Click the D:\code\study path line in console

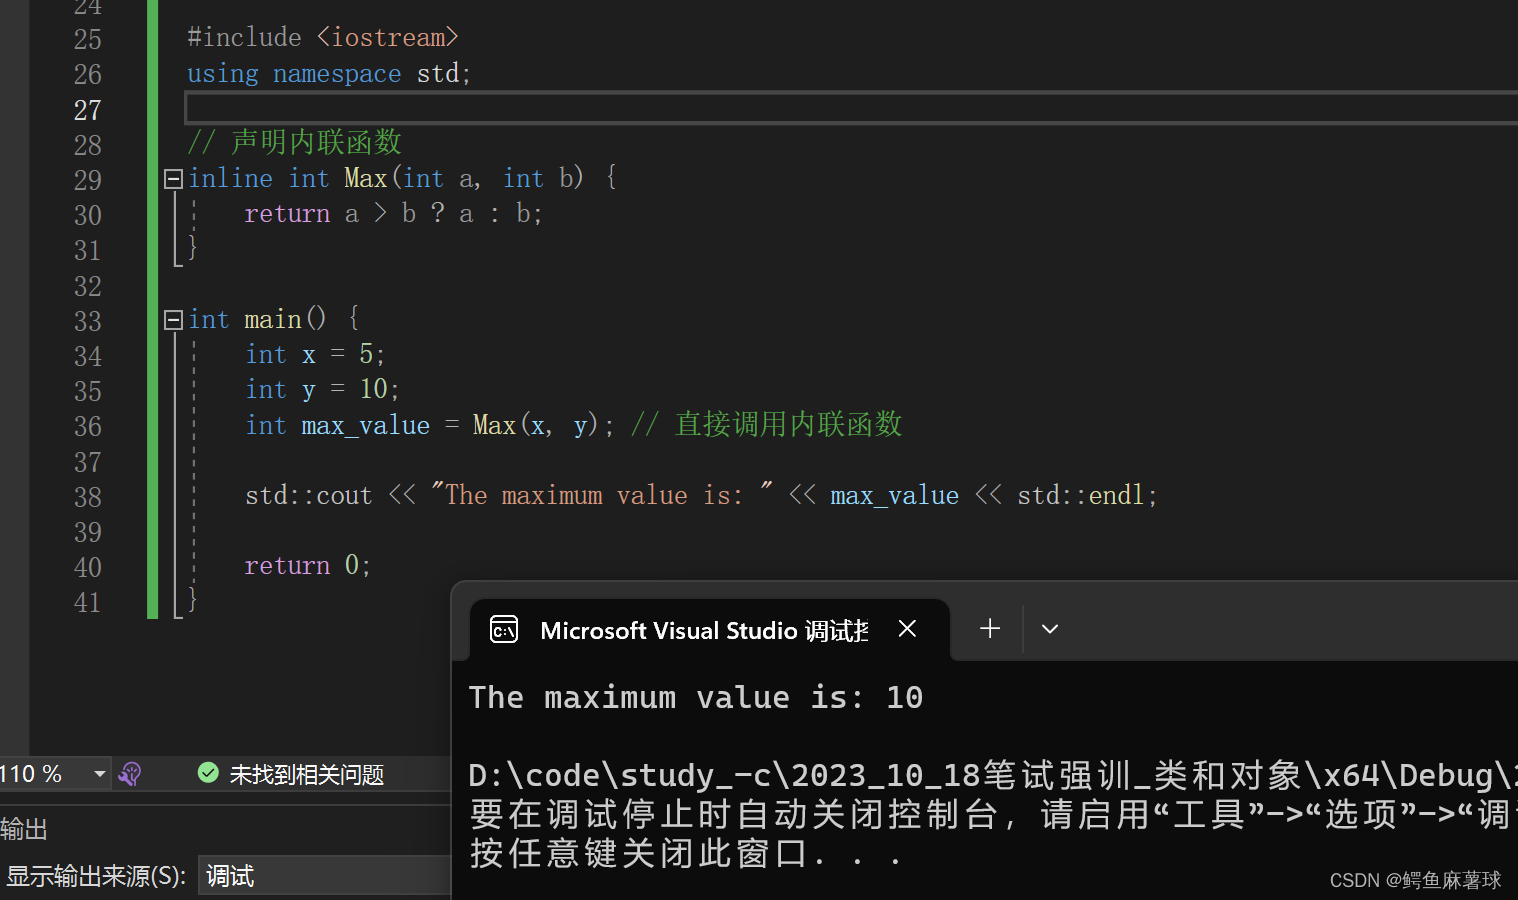click(993, 775)
